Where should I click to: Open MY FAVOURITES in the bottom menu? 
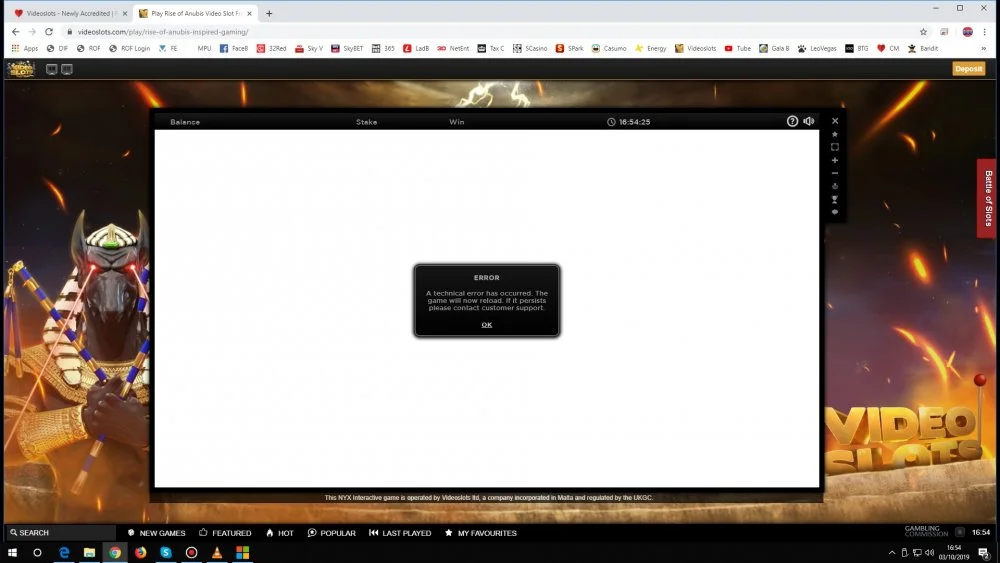(x=481, y=533)
